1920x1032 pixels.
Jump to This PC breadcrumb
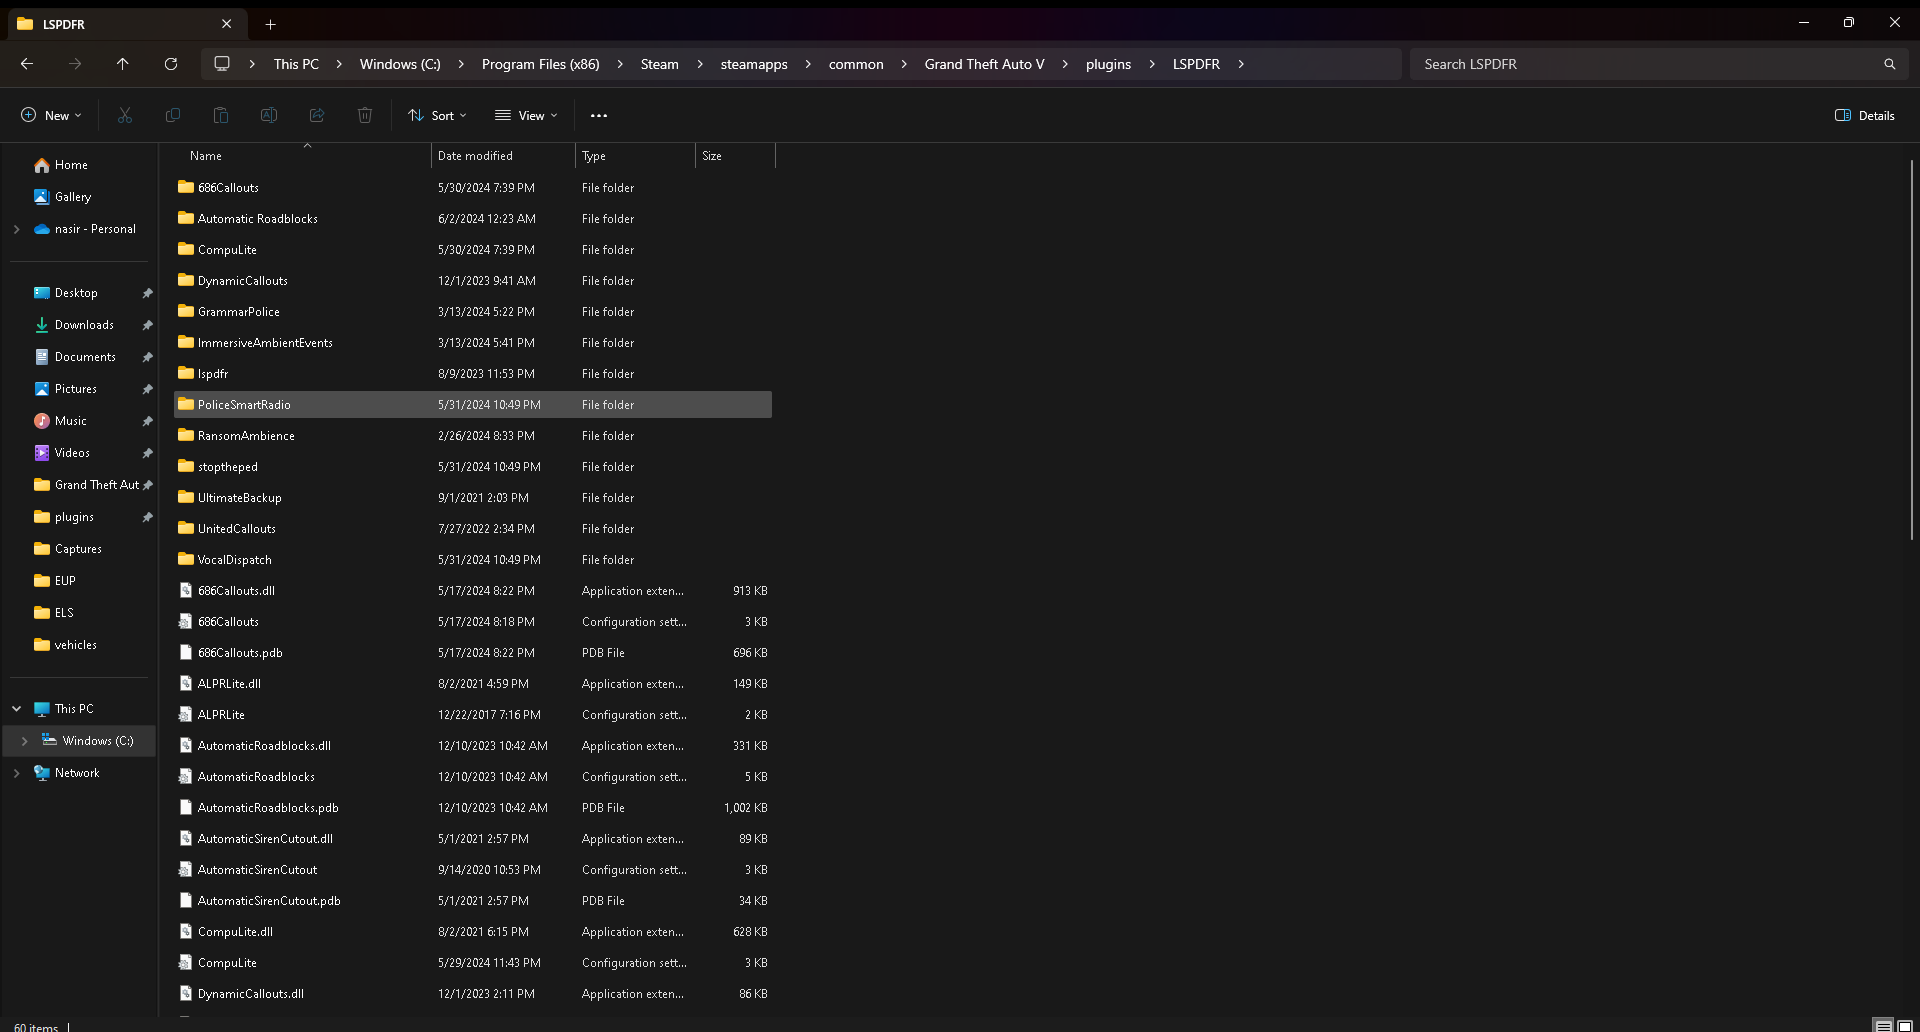(297, 64)
